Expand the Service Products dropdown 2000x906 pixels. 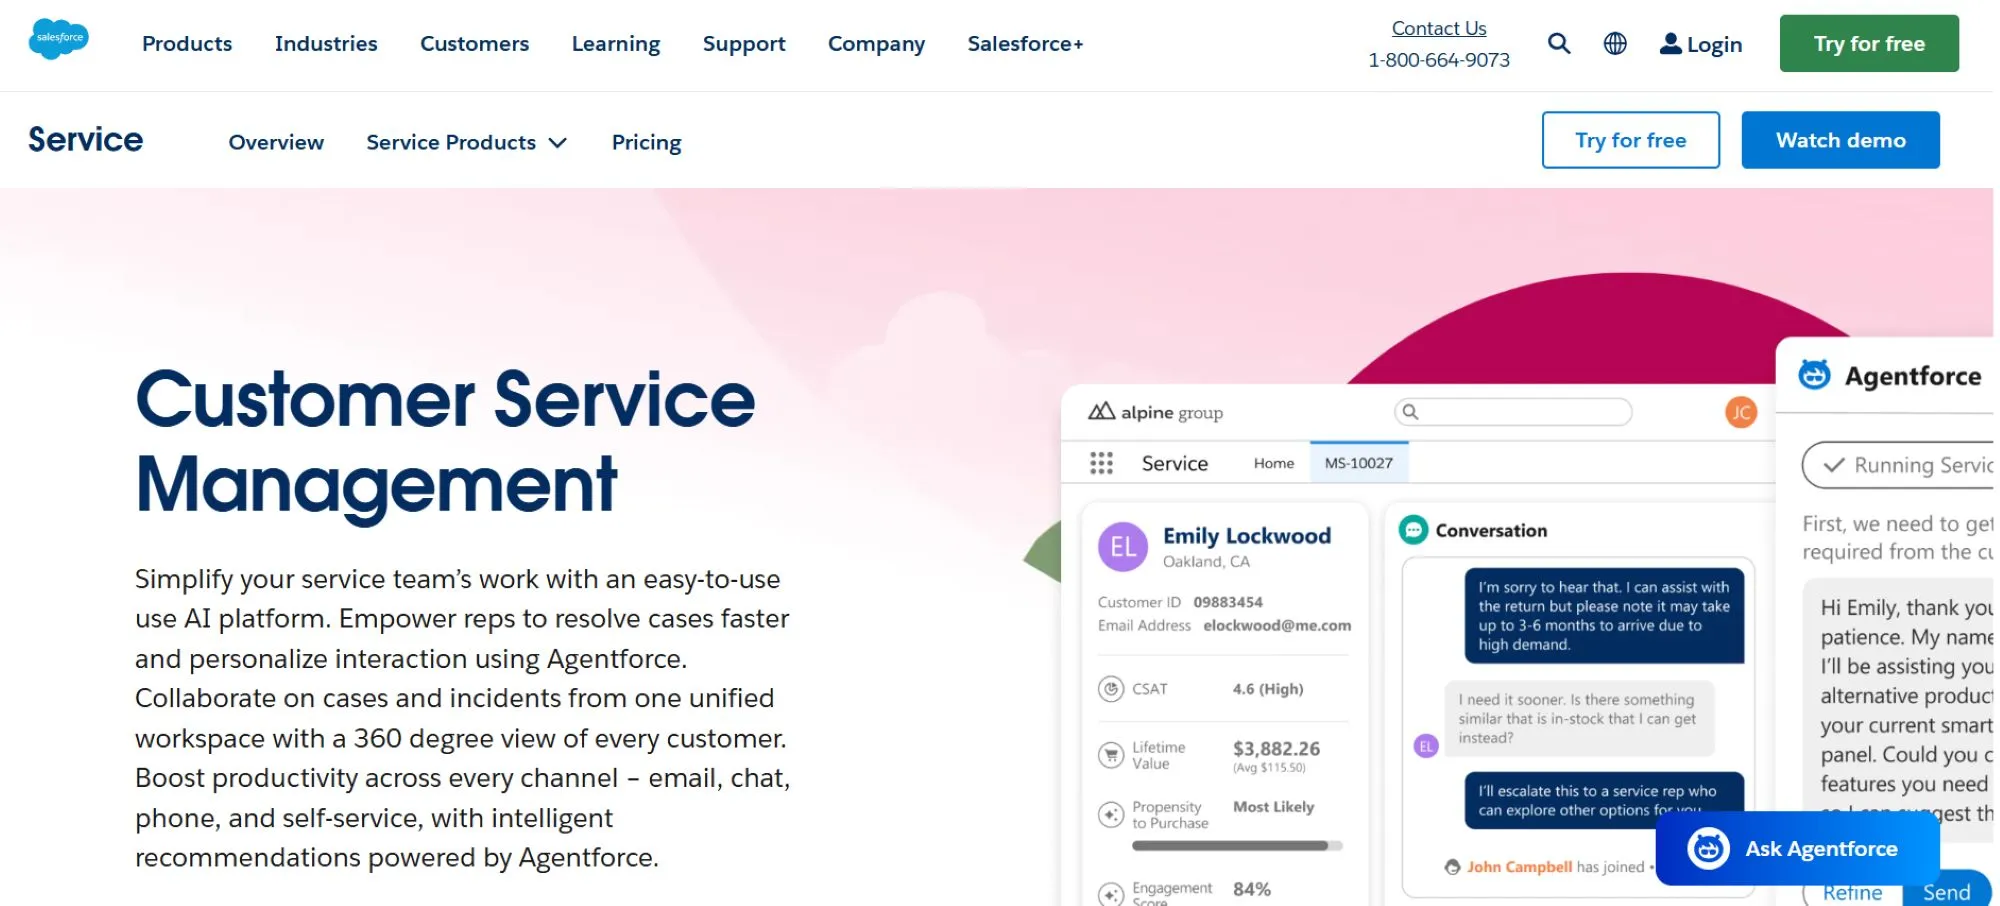[x=467, y=142]
